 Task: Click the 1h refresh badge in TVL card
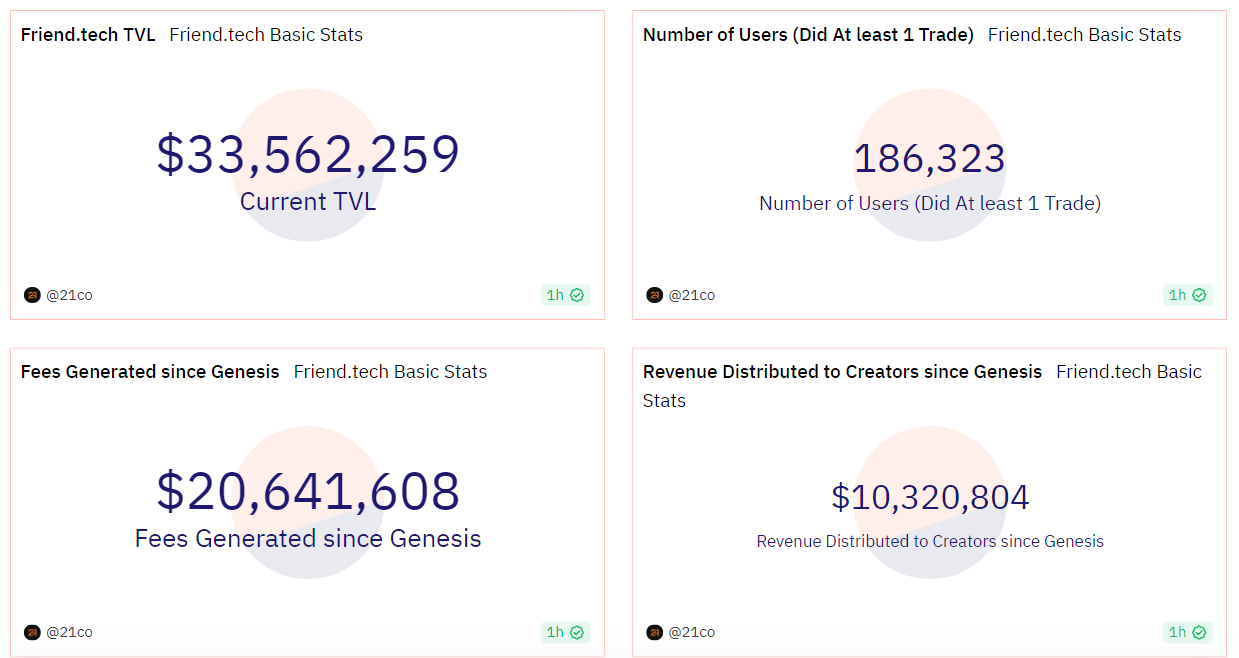tap(565, 295)
